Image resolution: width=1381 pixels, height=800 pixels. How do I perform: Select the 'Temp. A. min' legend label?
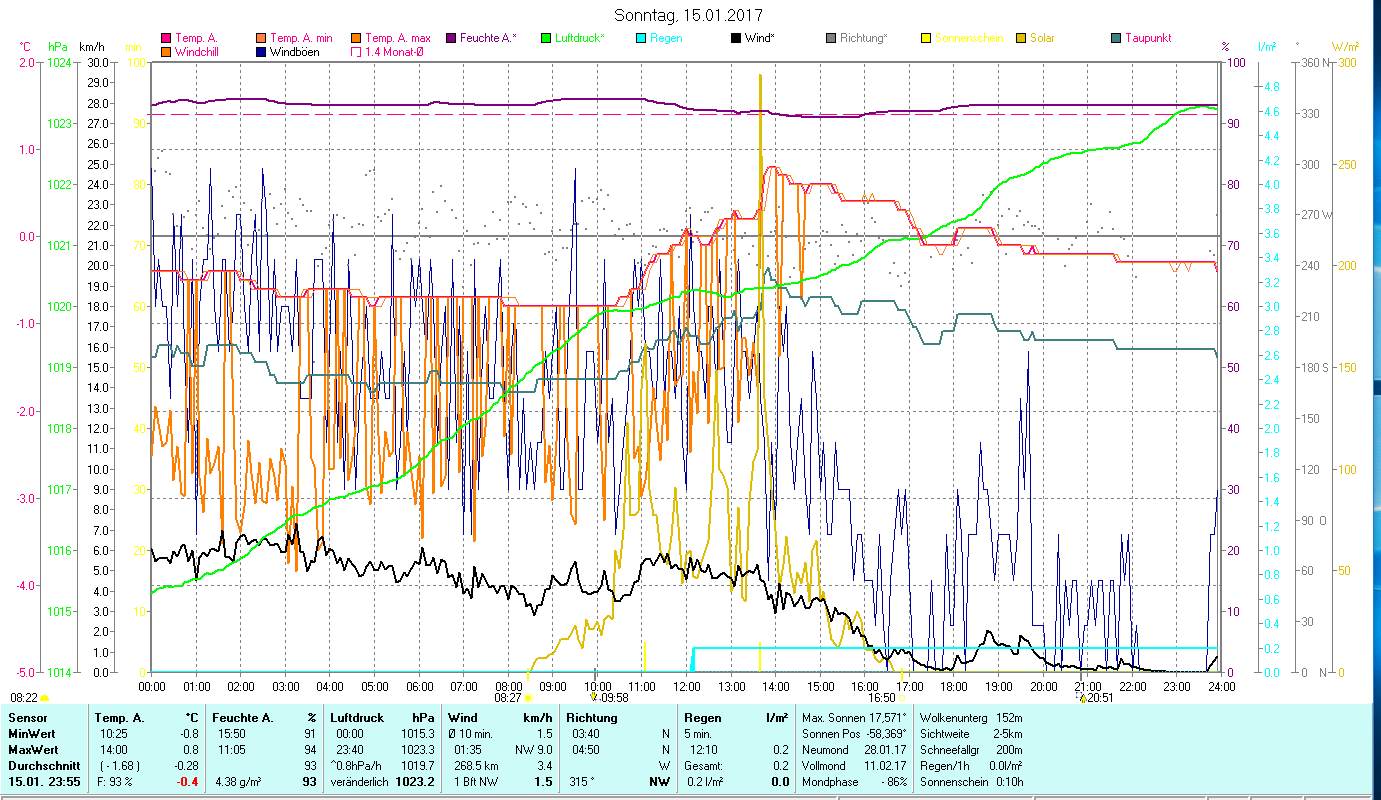[x=301, y=38]
